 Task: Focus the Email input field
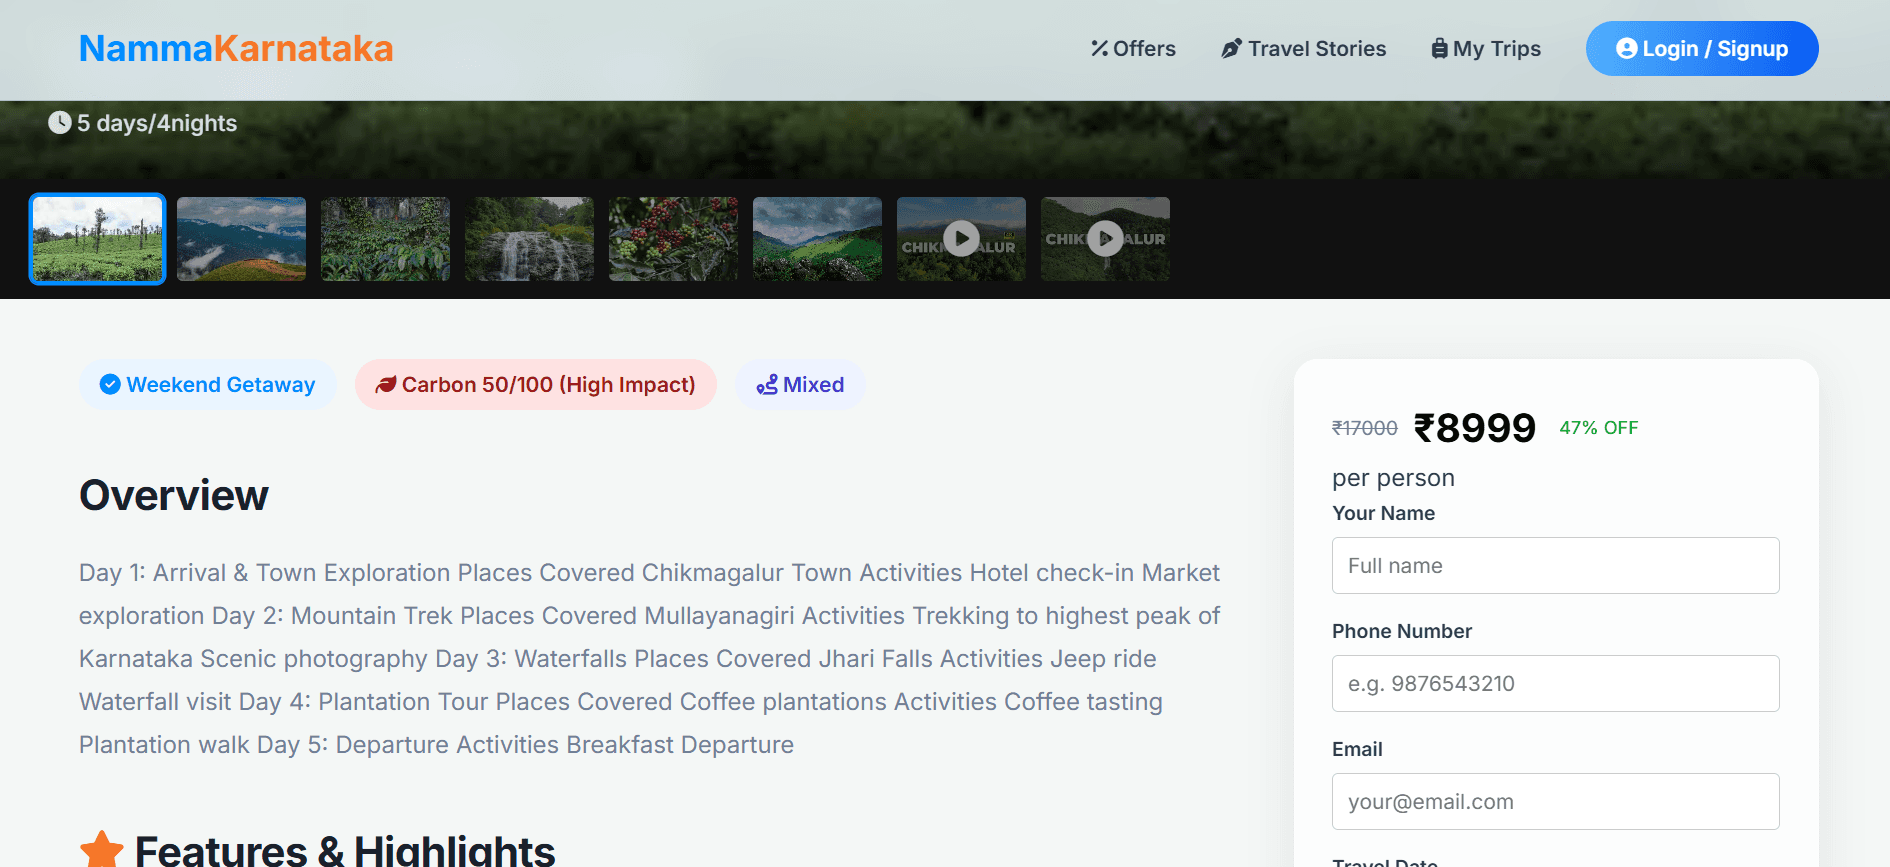[1556, 802]
